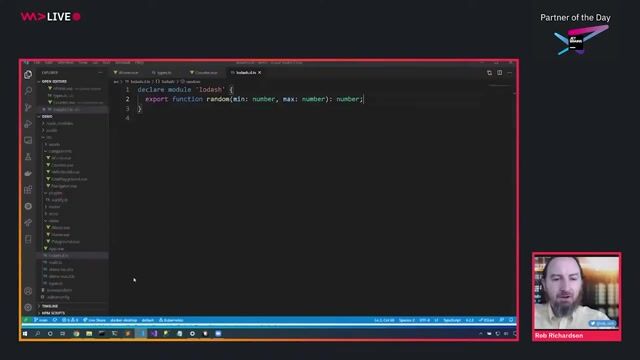Collapse the src folder
The height and width of the screenshot is (360, 640).
point(49,137)
